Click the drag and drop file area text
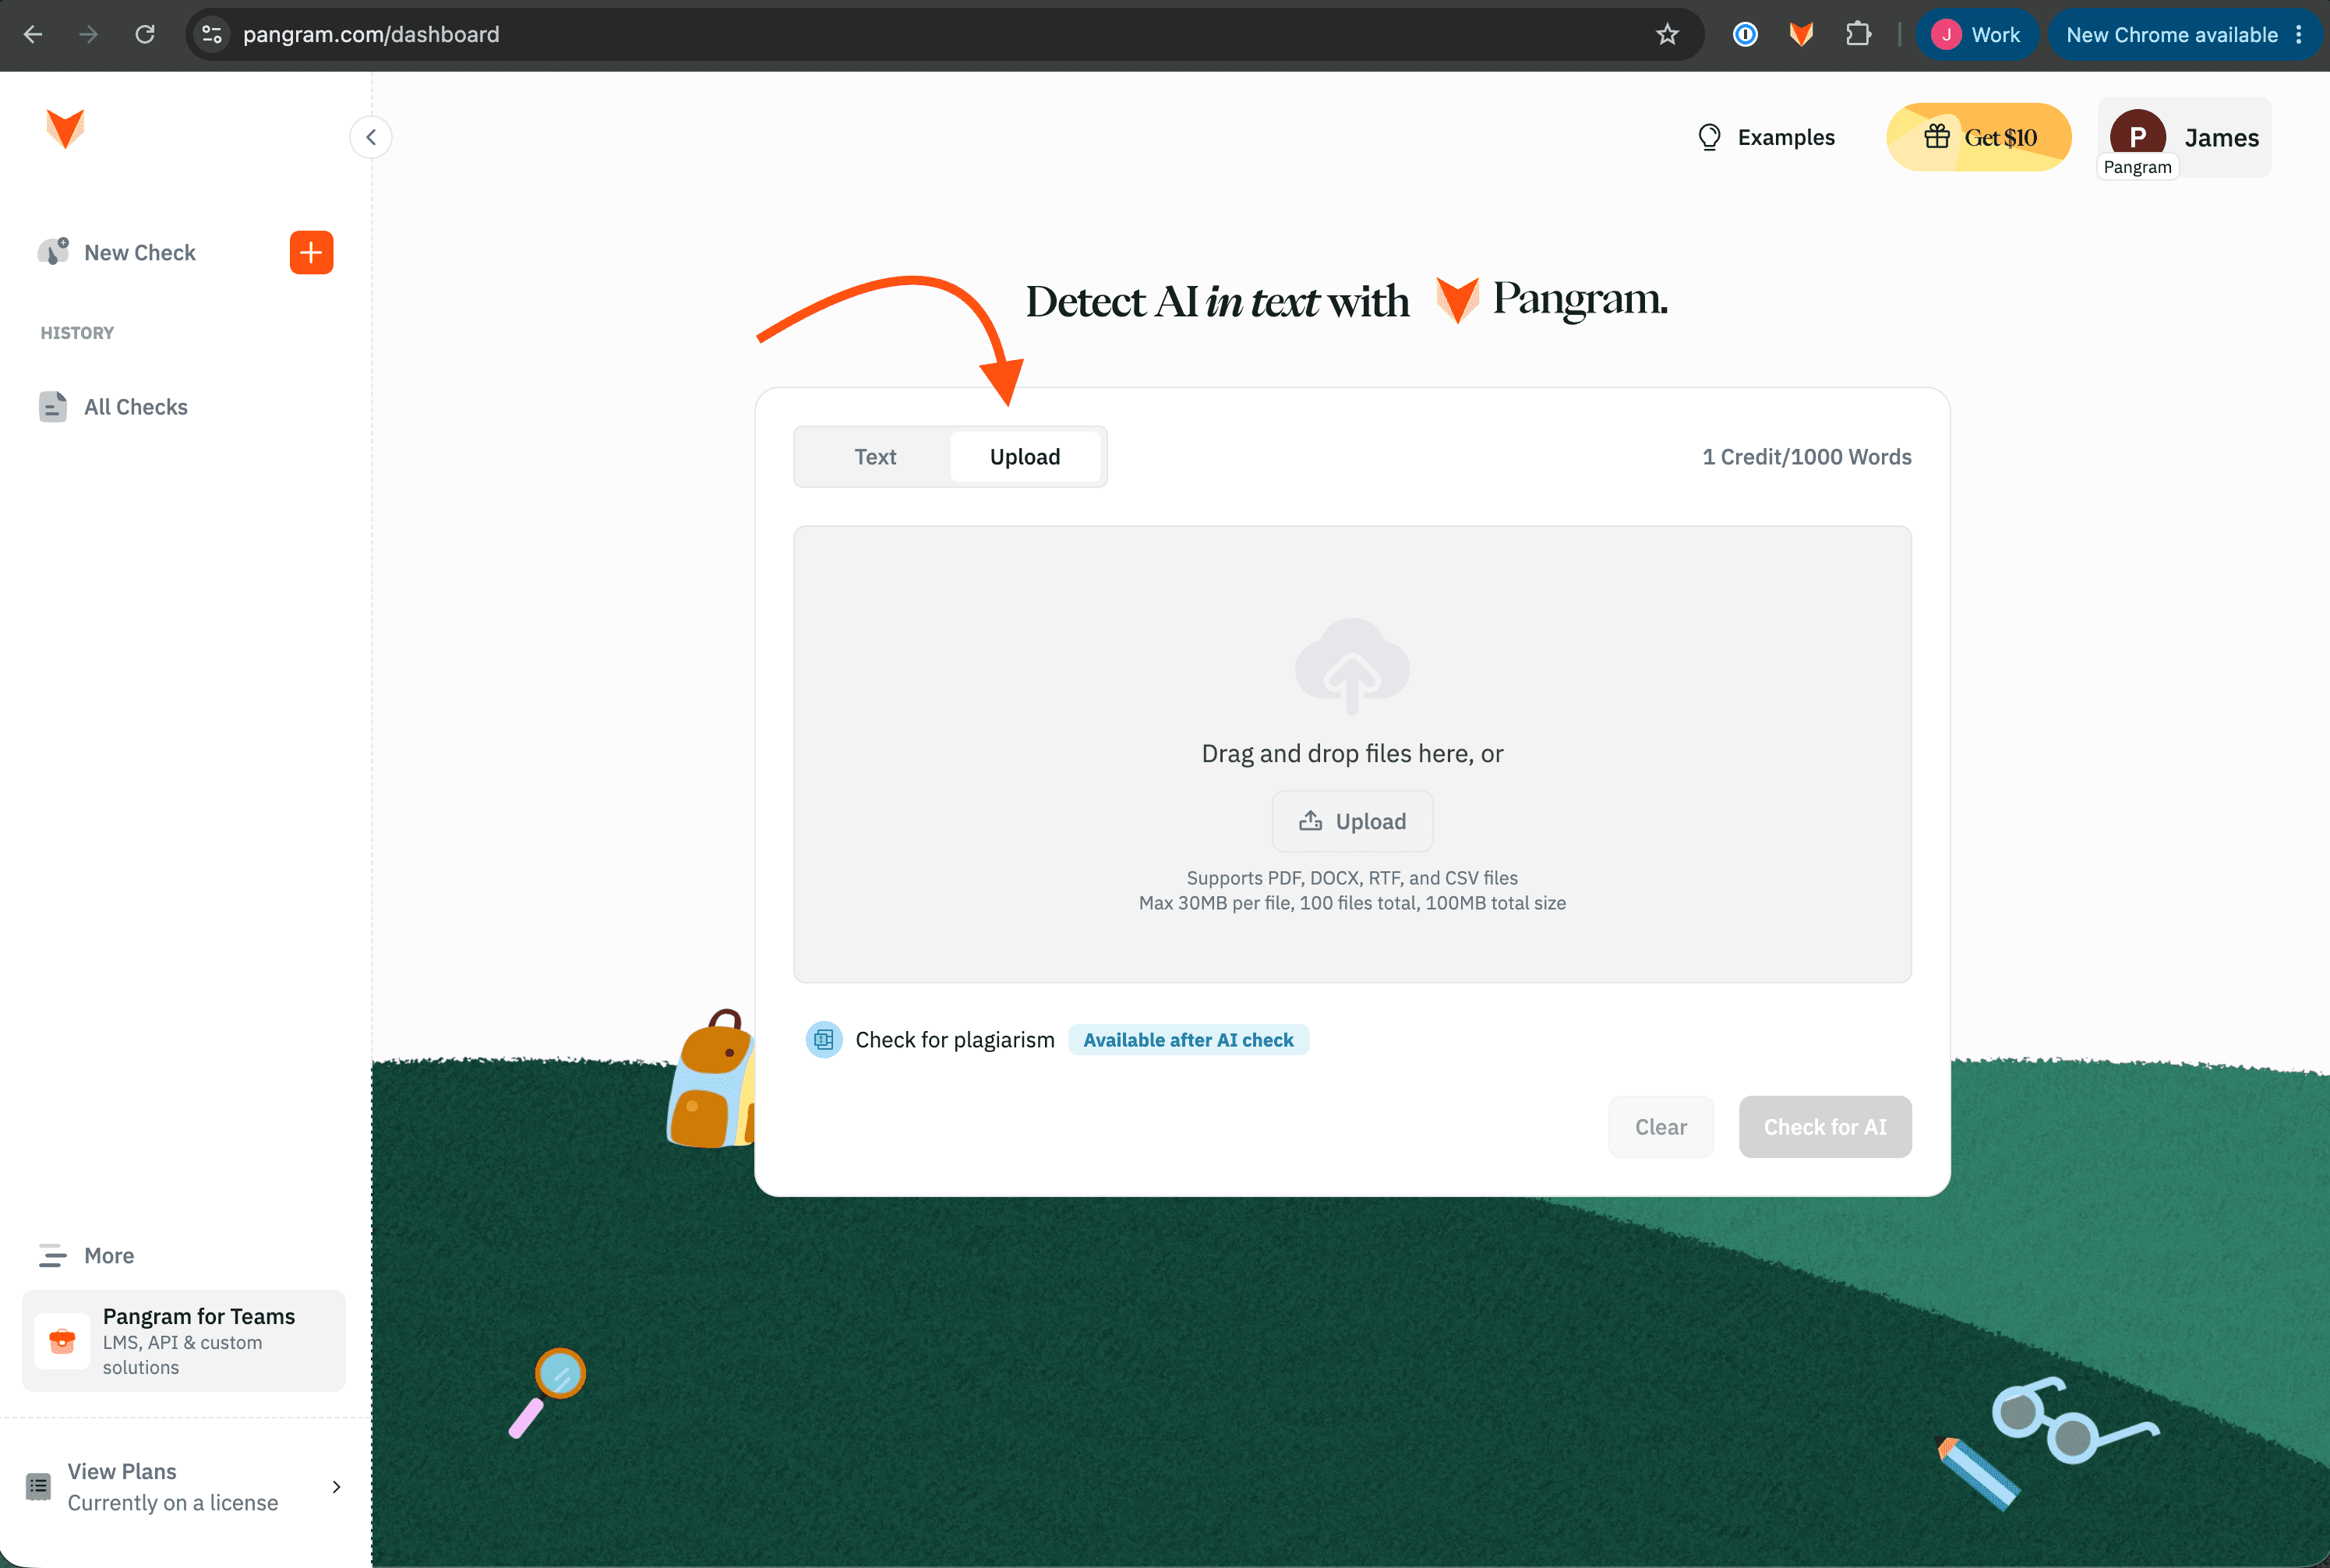Screen dimensions: 2330x1568 (1352, 754)
